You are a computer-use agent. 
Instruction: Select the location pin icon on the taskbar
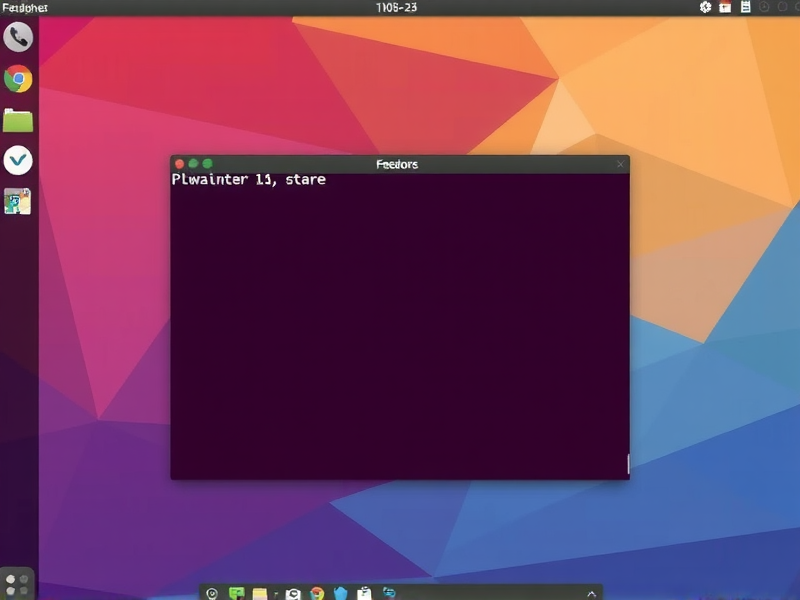213,592
